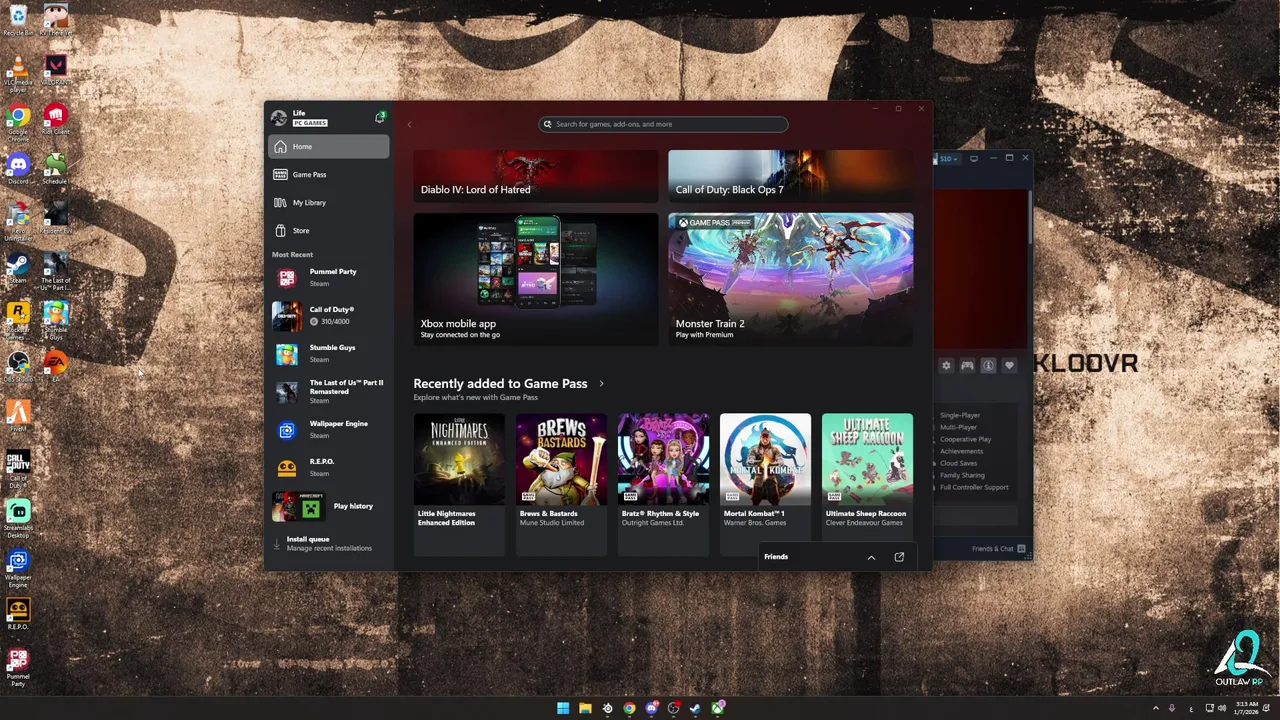Click the search games and add-ons field
Screen dimensions: 1280x720
(x=663, y=124)
